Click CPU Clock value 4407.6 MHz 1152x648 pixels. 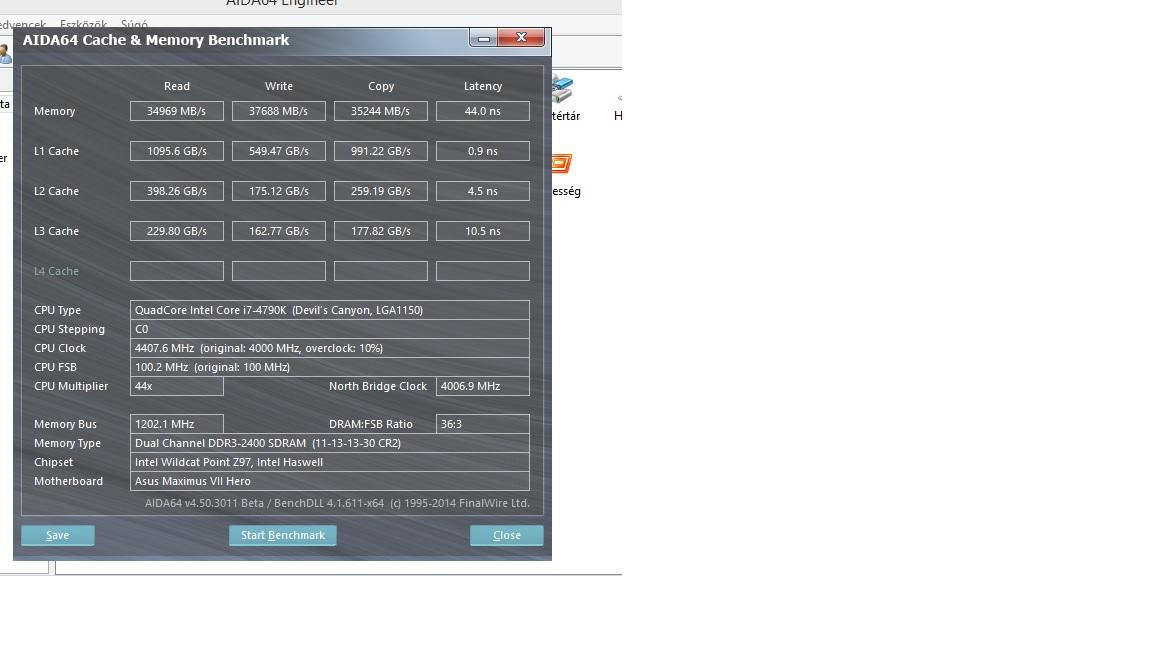329,348
